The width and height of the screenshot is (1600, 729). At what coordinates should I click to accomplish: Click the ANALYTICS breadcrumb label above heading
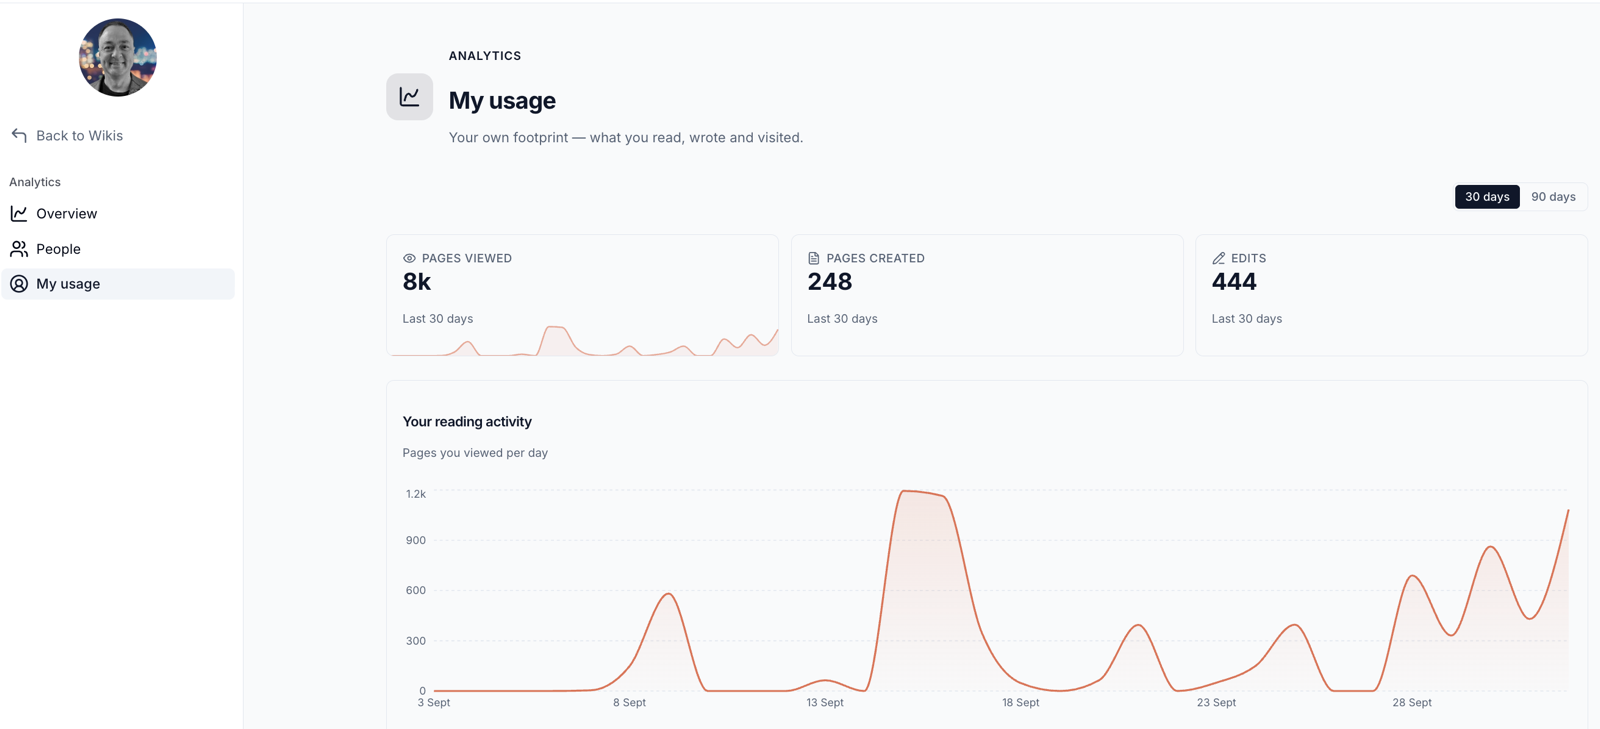point(485,56)
